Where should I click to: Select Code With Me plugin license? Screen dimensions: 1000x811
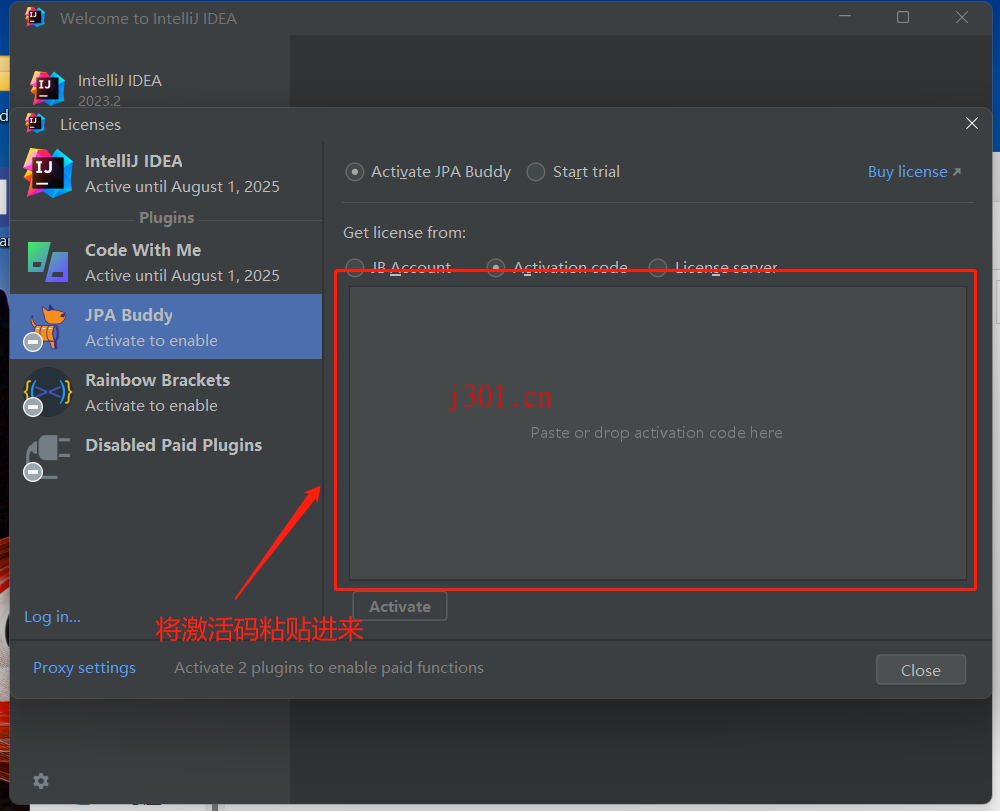[166, 262]
